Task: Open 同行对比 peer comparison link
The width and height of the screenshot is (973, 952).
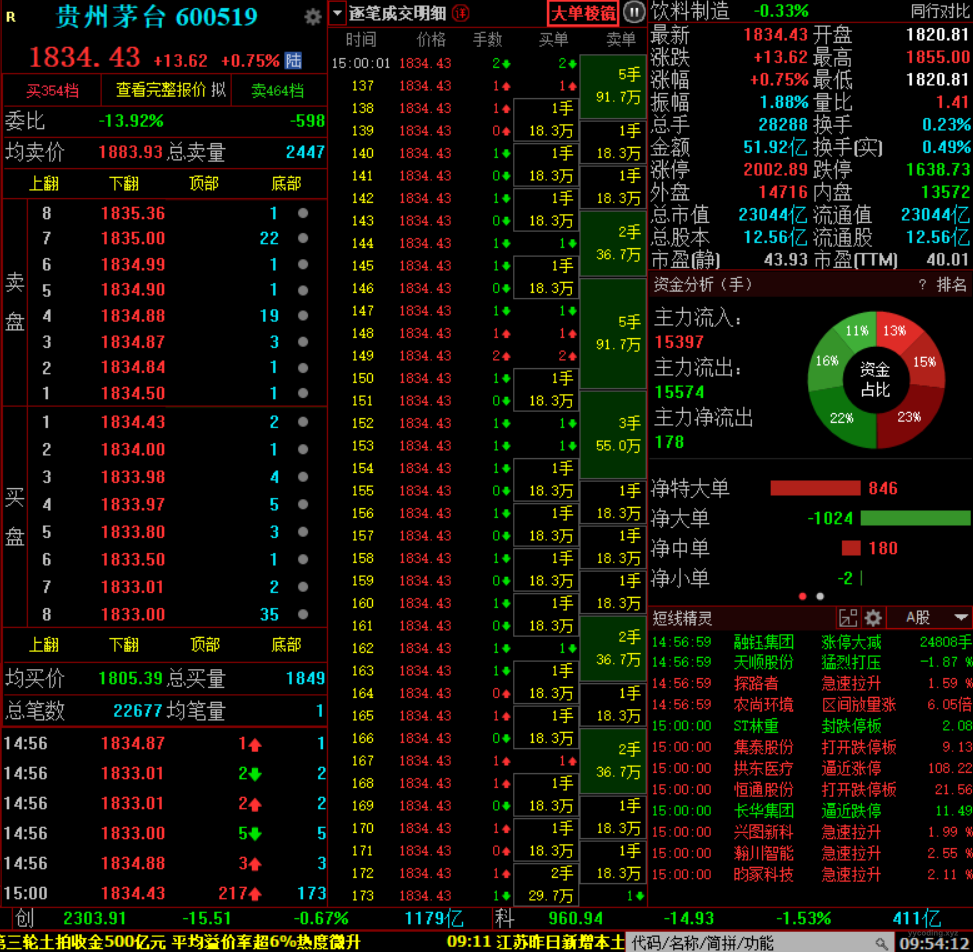Action: tap(939, 11)
